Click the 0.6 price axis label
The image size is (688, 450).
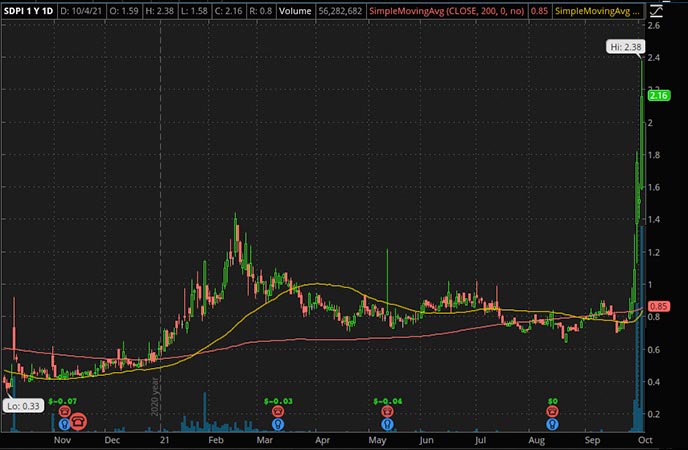click(653, 350)
